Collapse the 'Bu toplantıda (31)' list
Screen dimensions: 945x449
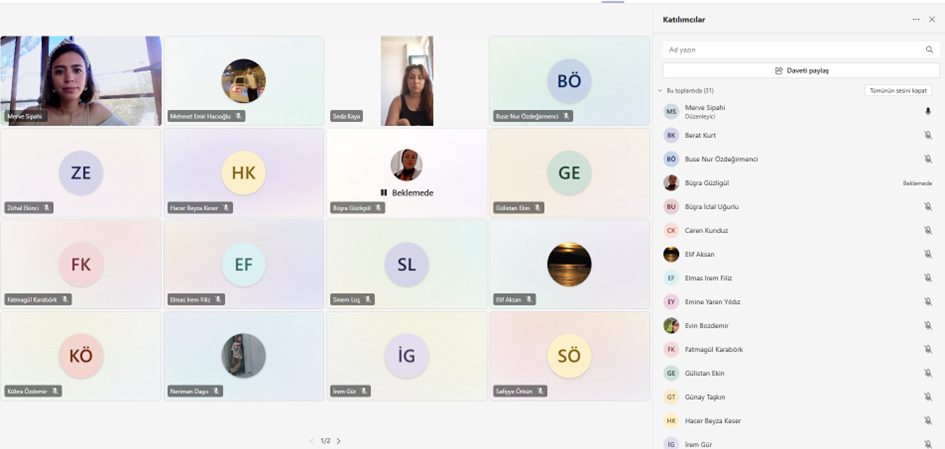(660, 90)
